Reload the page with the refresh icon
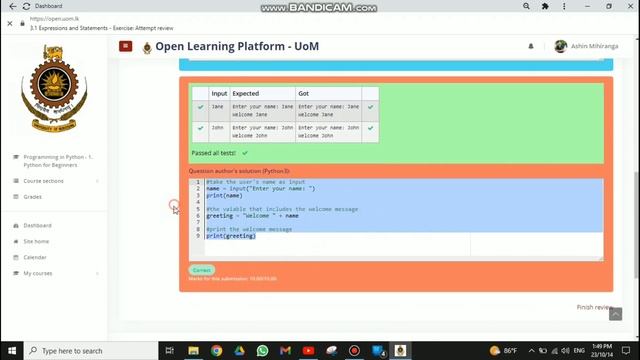The width and height of the screenshot is (640, 360). tap(27, 6)
